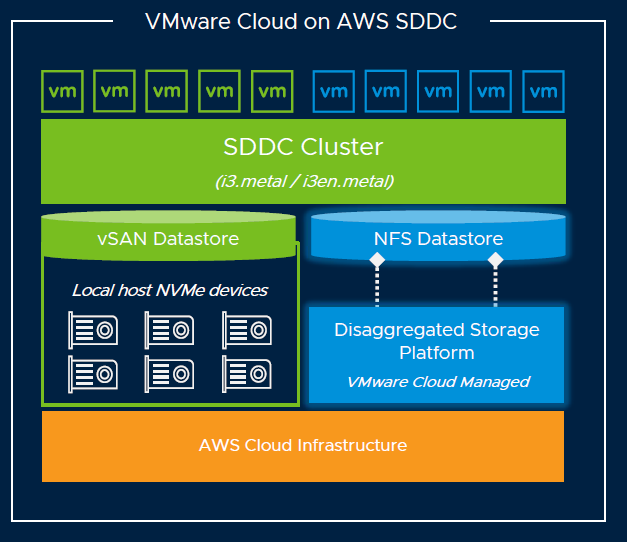Image resolution: width=627 pixels, height=542 pixels.
Task: Select the top-left NVMe device icon
Action: [x=93, y=330]
